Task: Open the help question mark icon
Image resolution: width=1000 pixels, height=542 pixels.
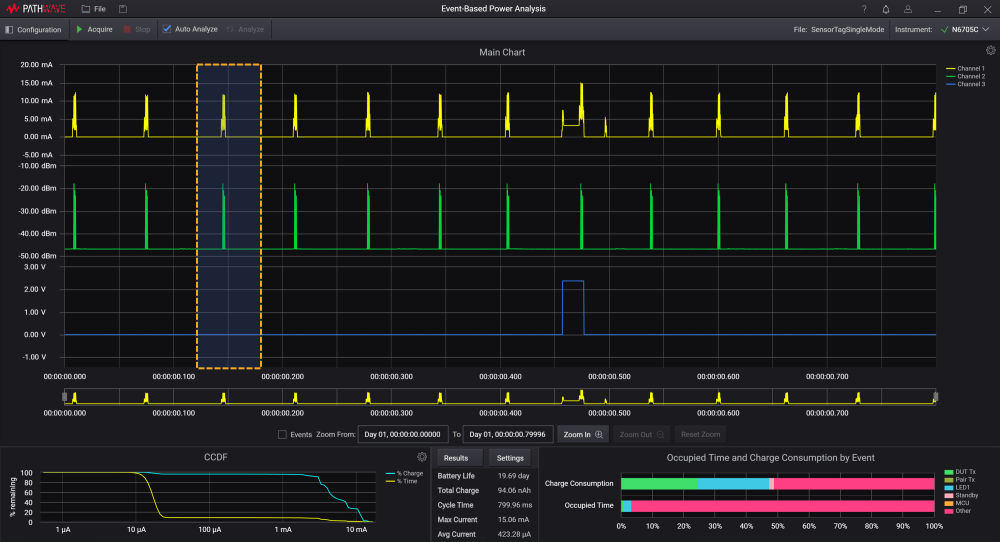Action: pyautogui.click(x=864, y=9)
